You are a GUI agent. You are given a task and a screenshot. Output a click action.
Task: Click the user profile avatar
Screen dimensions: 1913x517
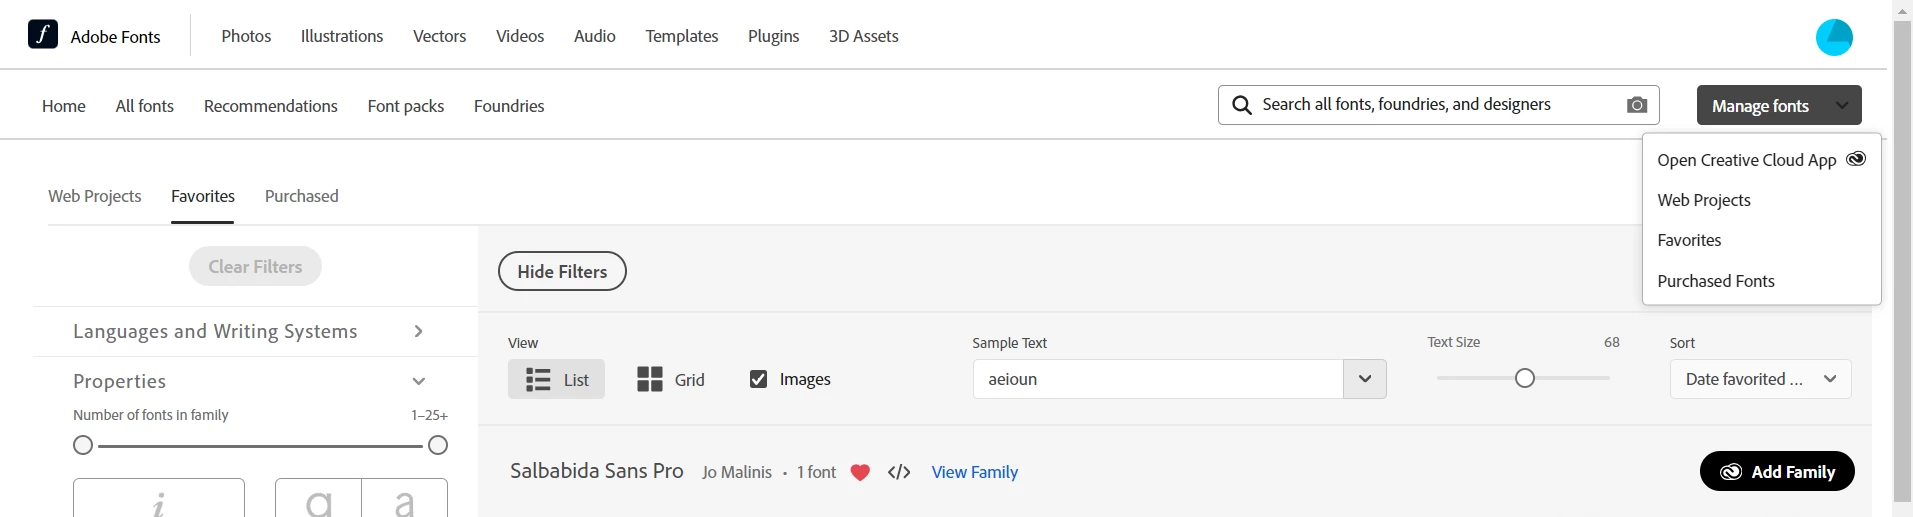pyautogui.click(x=1834, y=37)
